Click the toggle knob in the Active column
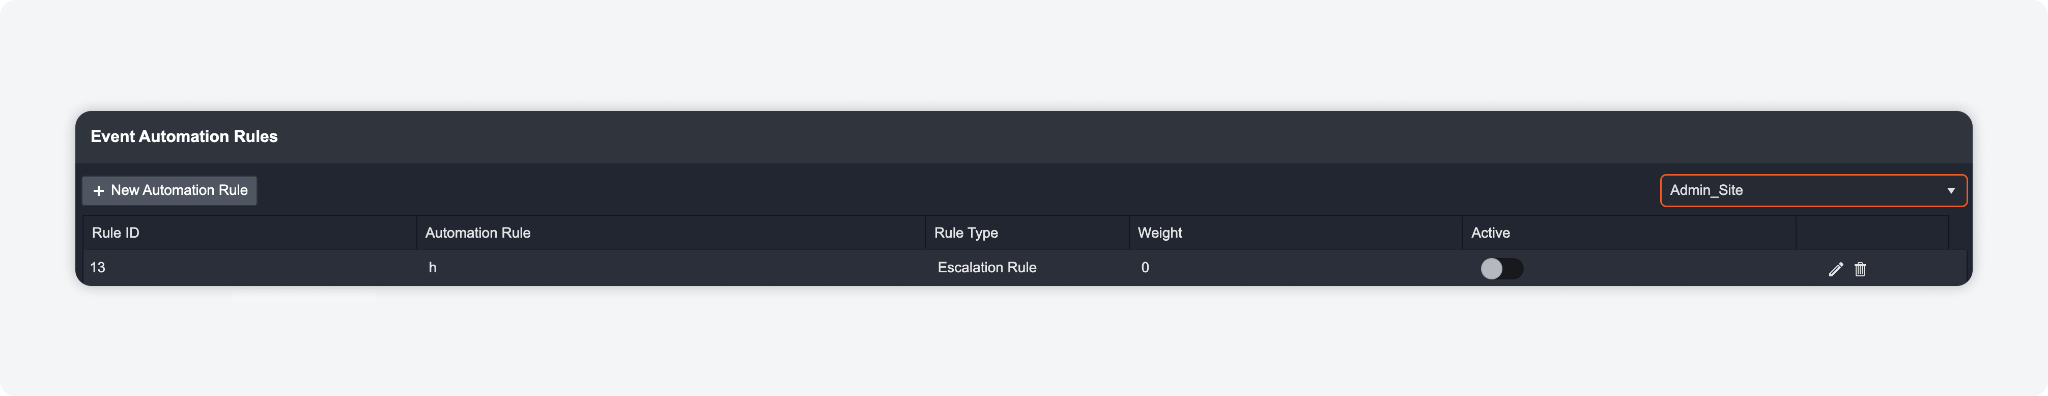Image resolution: width=2048 pixels, height=396 pixels. tap(1491, 268)
